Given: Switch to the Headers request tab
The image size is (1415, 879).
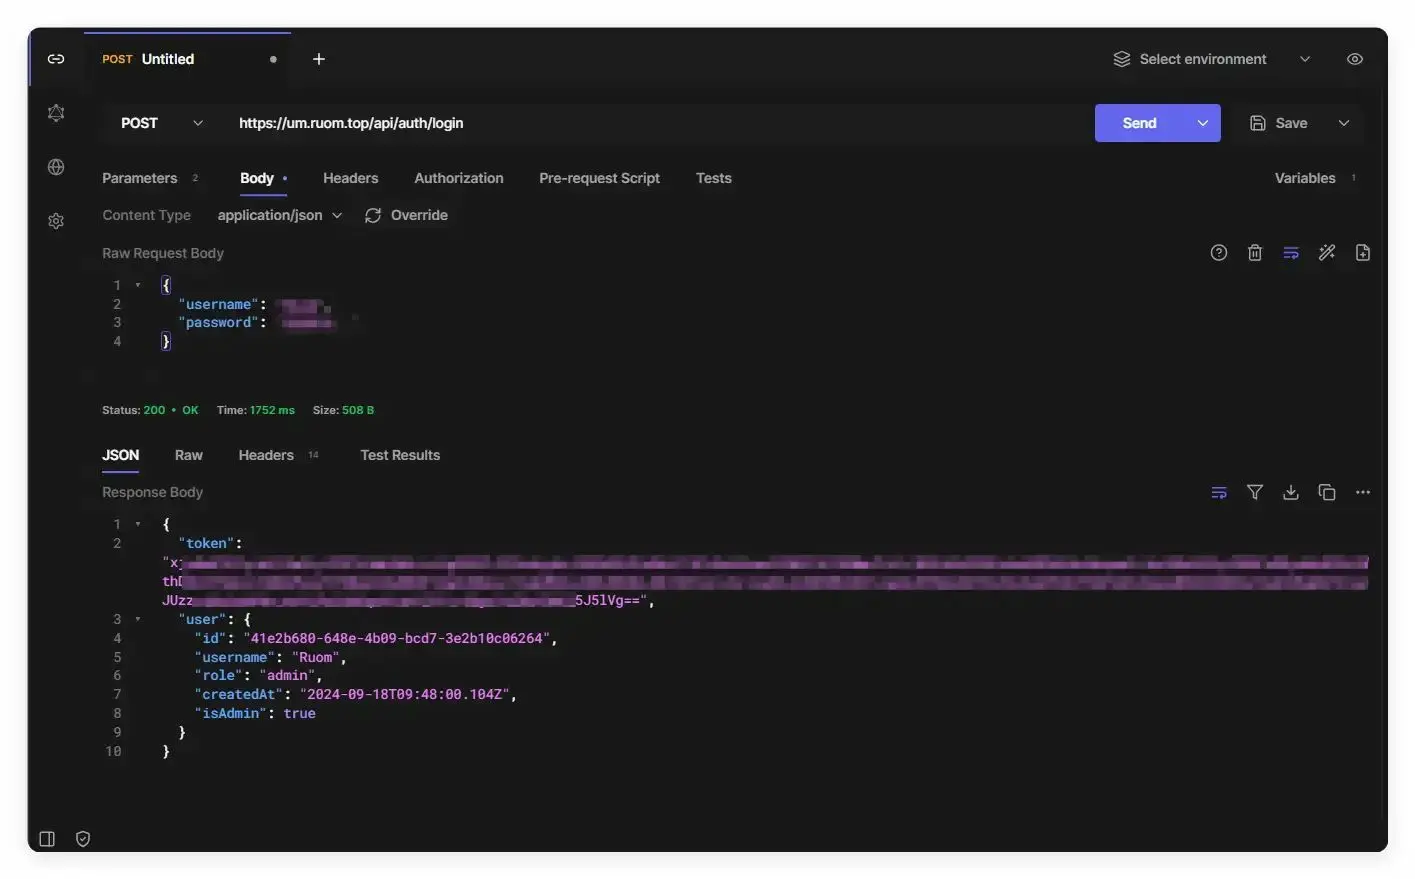Looking at the screenshot, I should tap(350, 178).
